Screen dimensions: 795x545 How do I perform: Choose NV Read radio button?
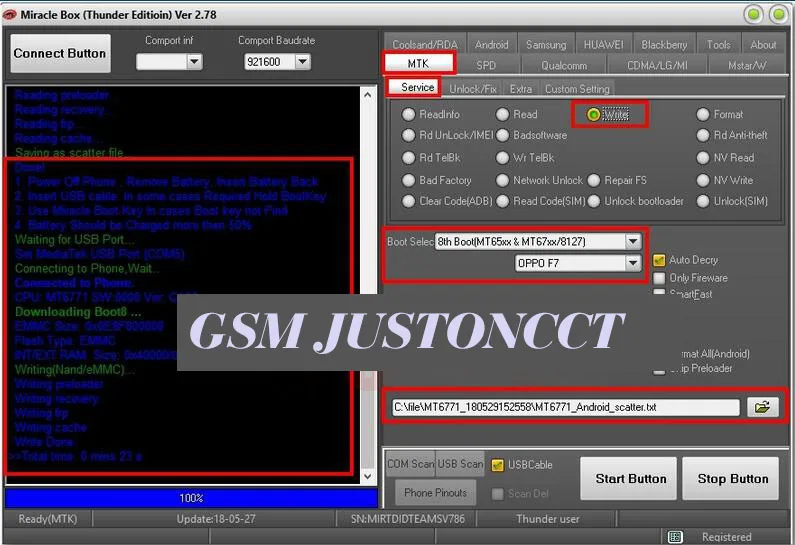coord(703,158)
